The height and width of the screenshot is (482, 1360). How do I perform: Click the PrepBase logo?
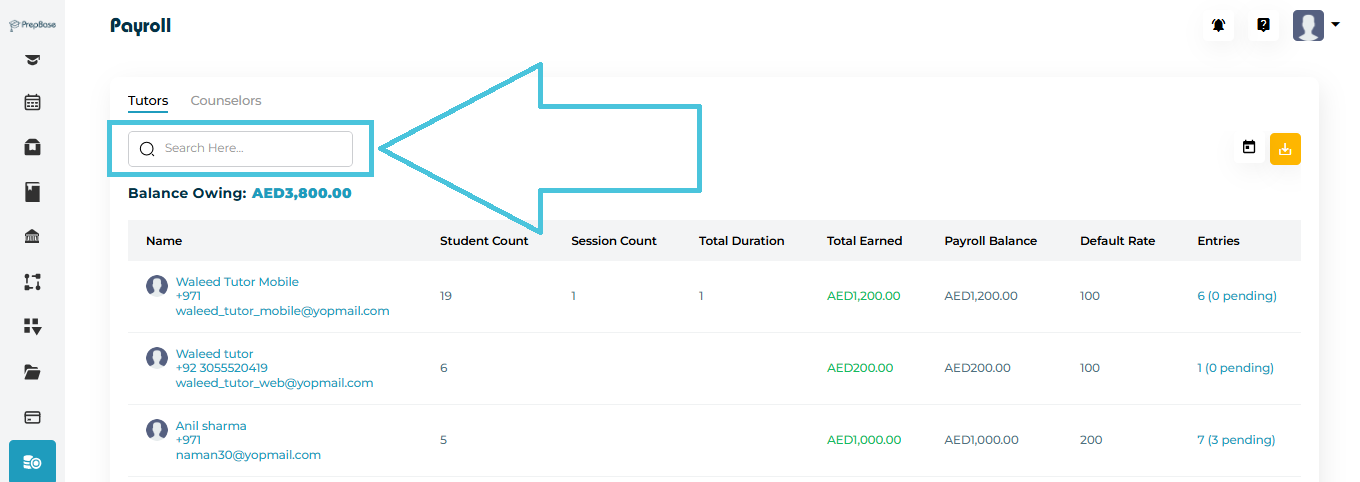pos(32,24)
